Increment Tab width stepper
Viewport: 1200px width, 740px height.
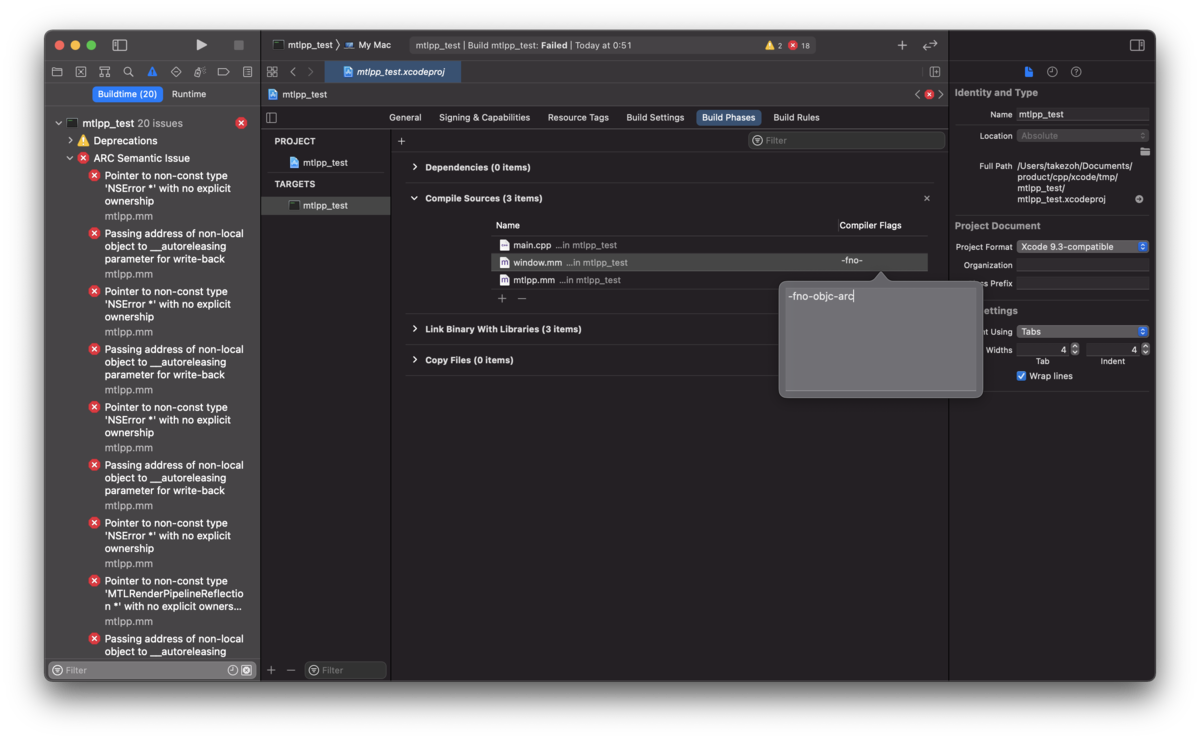(x=1075, y=346)
